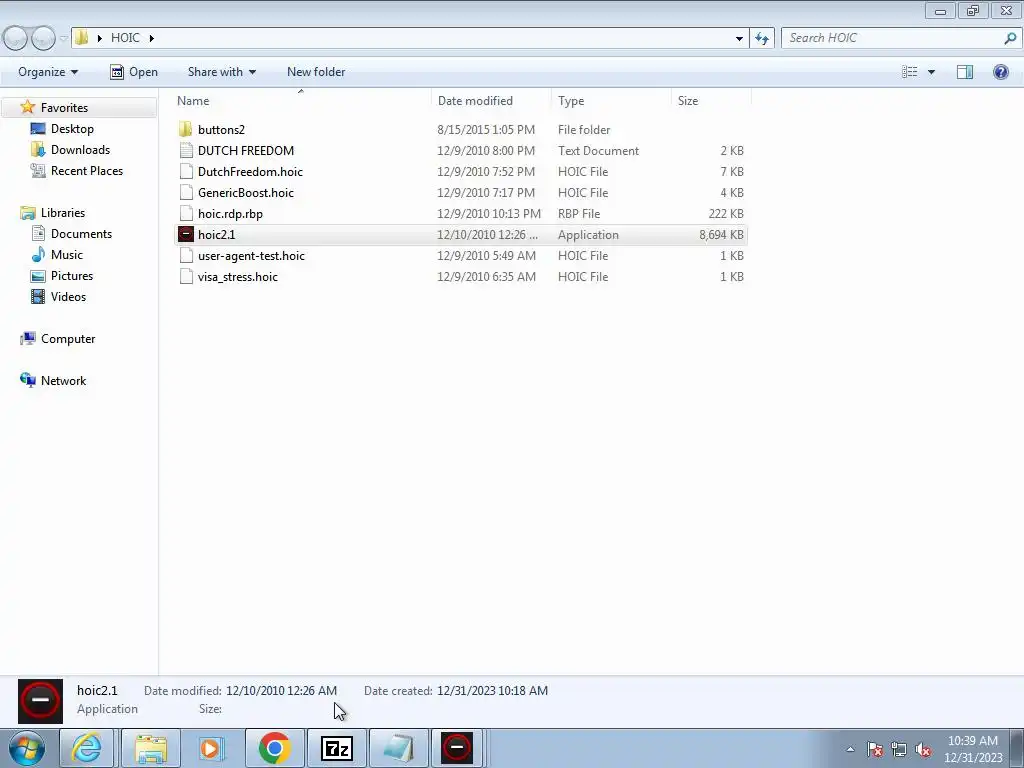Expand the view options dropdown arrow

point(931,72)
